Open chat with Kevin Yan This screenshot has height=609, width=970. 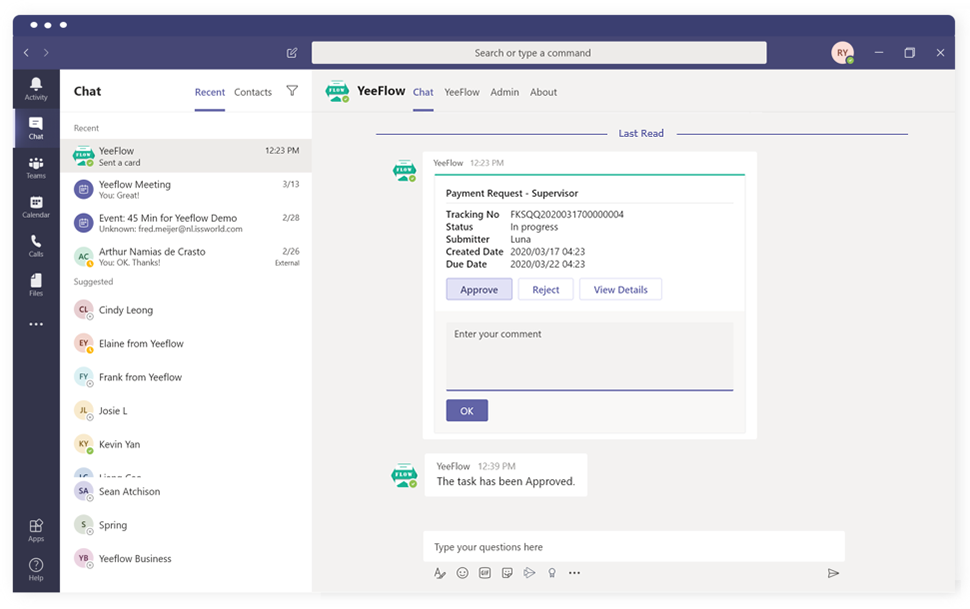tap(186, 444)
